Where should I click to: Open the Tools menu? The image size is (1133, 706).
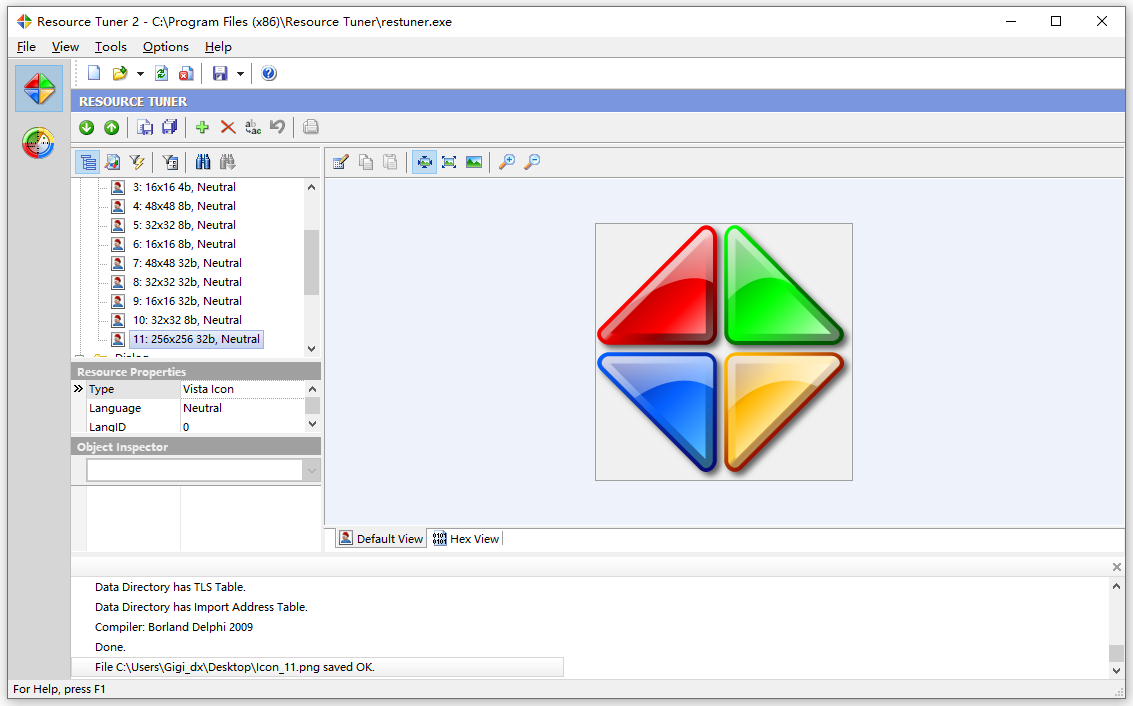click(111, 46)
